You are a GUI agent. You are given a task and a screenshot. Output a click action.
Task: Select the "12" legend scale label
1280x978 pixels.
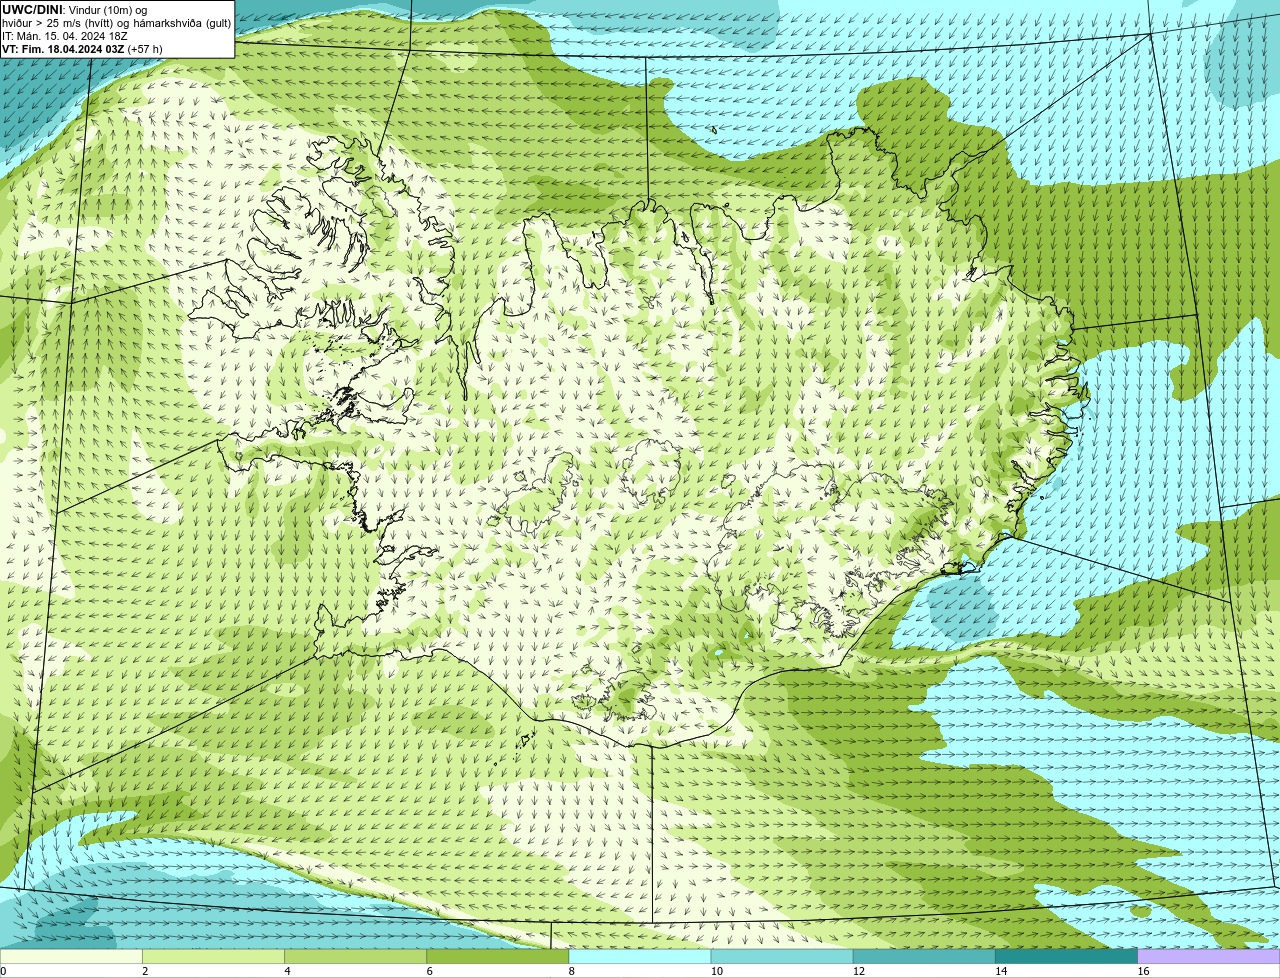click(x=859, y=971)
